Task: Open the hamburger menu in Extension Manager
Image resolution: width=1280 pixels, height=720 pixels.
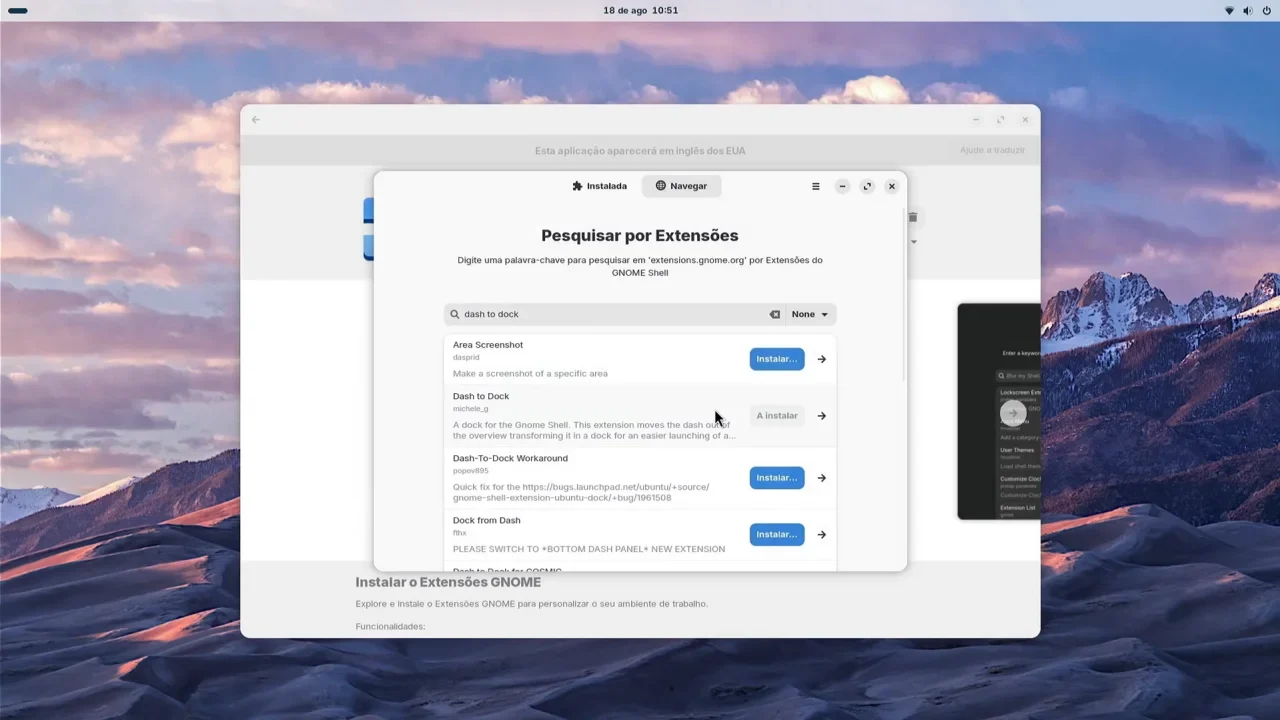Action: [816, 186]
